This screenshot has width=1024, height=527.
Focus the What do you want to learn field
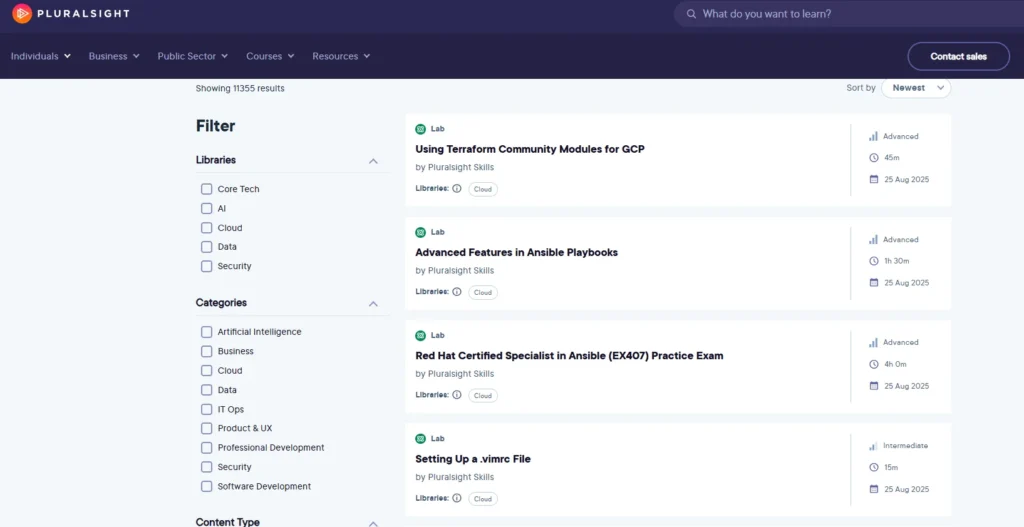[x=849, y=14]
